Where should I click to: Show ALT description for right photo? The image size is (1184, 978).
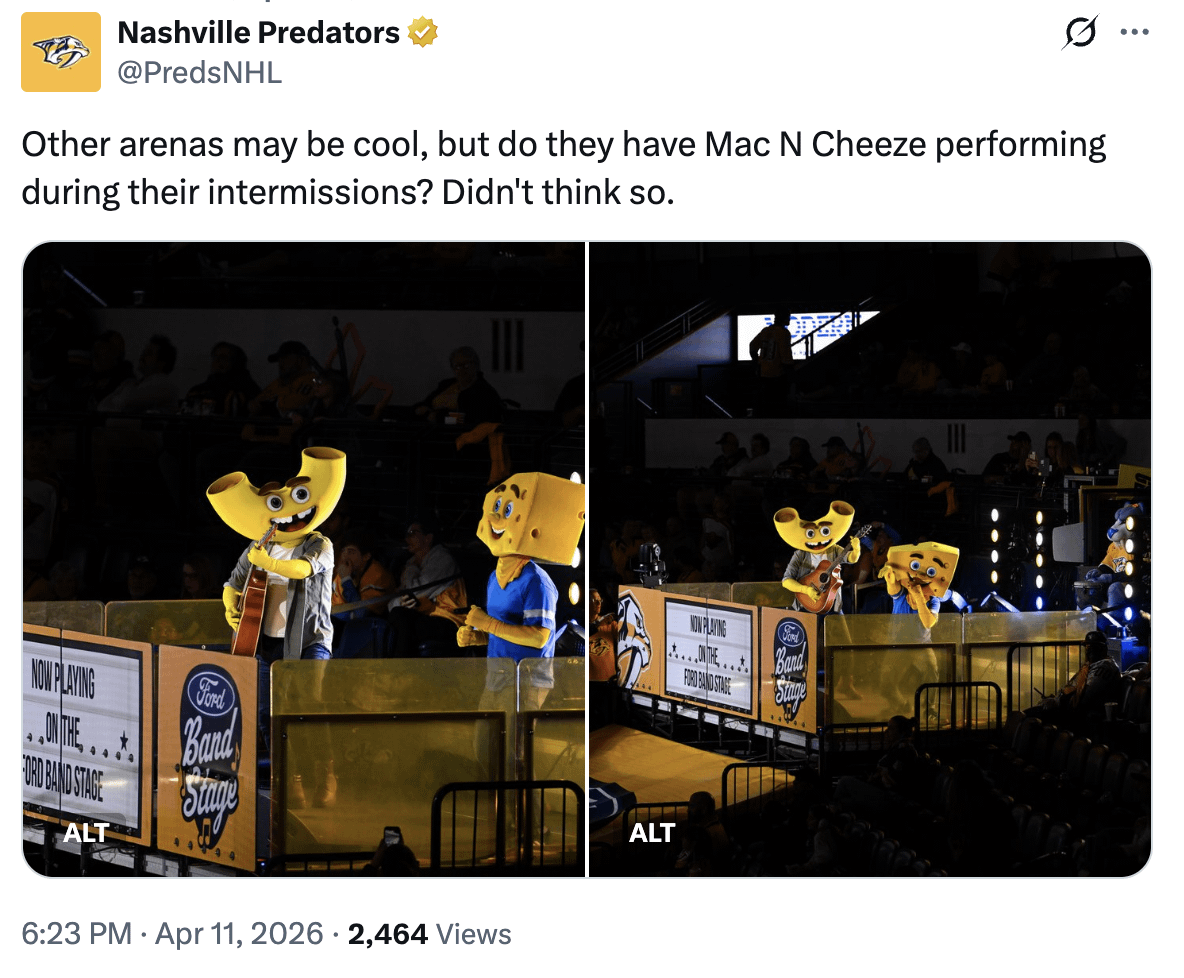652,832
